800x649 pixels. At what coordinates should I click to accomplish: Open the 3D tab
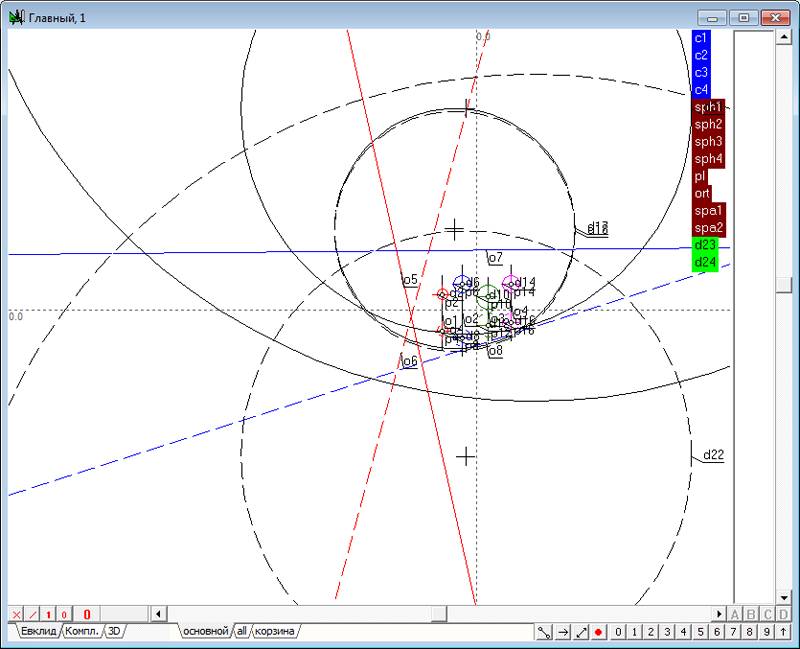pos(114,631)
